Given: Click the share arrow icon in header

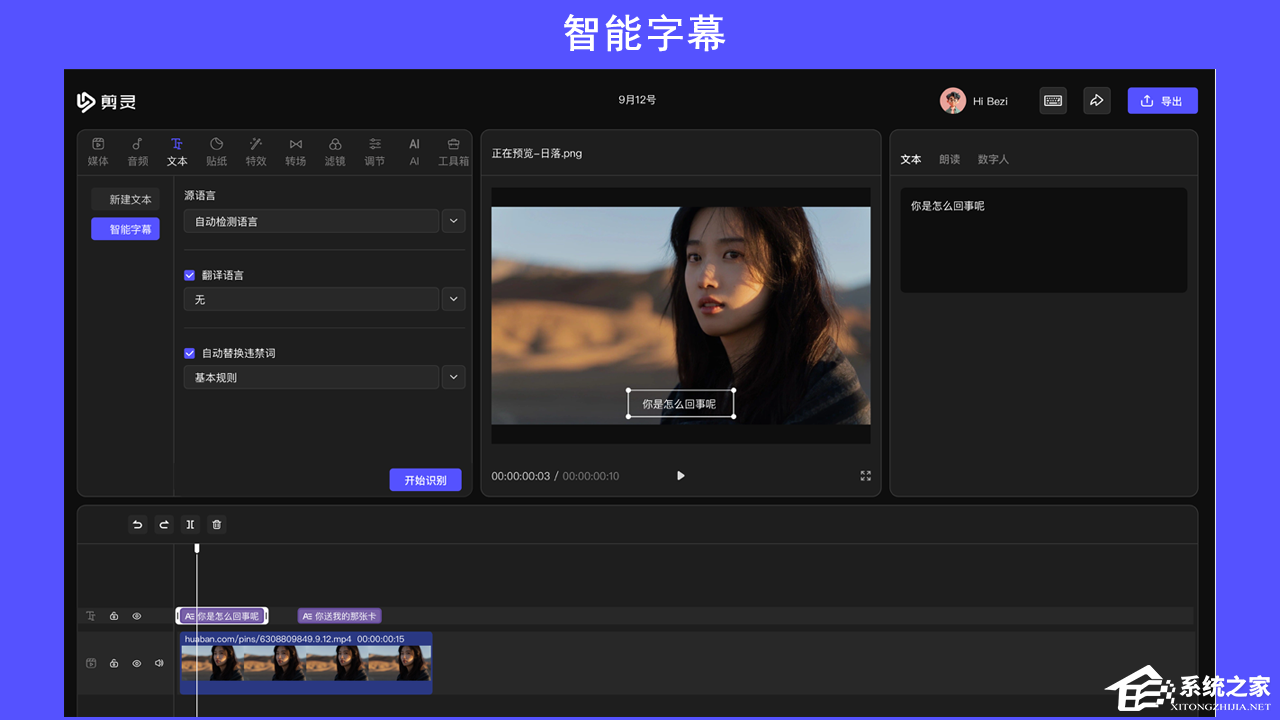Looking at the screenshot, I should pyautogui.click(x=1096, y=101).
